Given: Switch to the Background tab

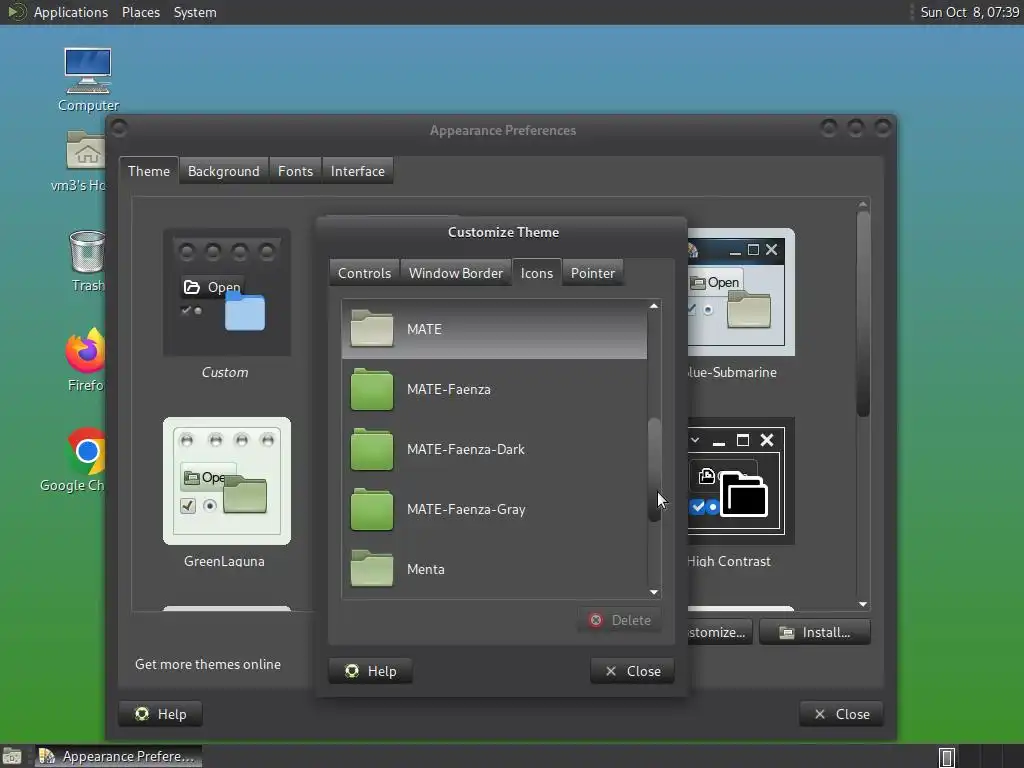Looking at the screenshot, I should [x=223, y=171].
